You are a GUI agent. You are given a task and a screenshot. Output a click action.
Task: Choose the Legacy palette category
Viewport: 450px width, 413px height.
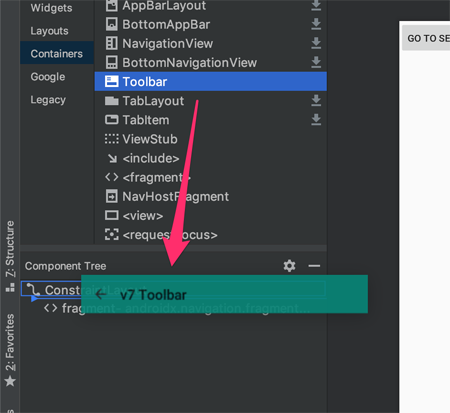[48, 100]
